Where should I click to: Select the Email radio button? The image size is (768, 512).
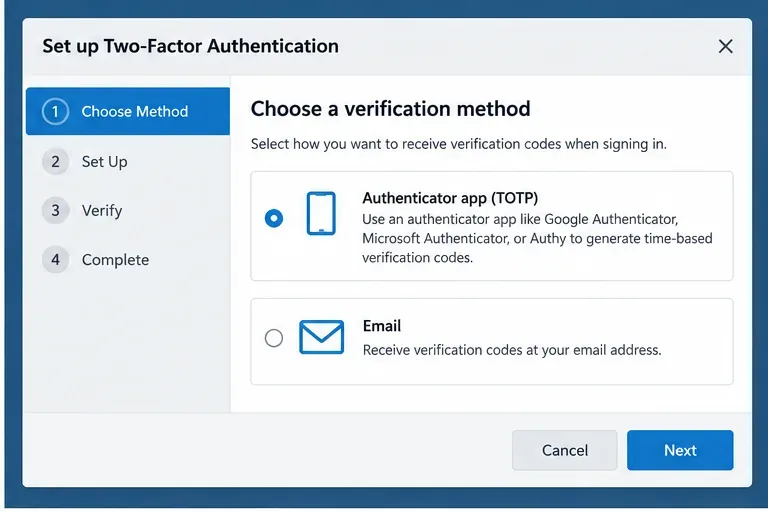click(274, 338)
